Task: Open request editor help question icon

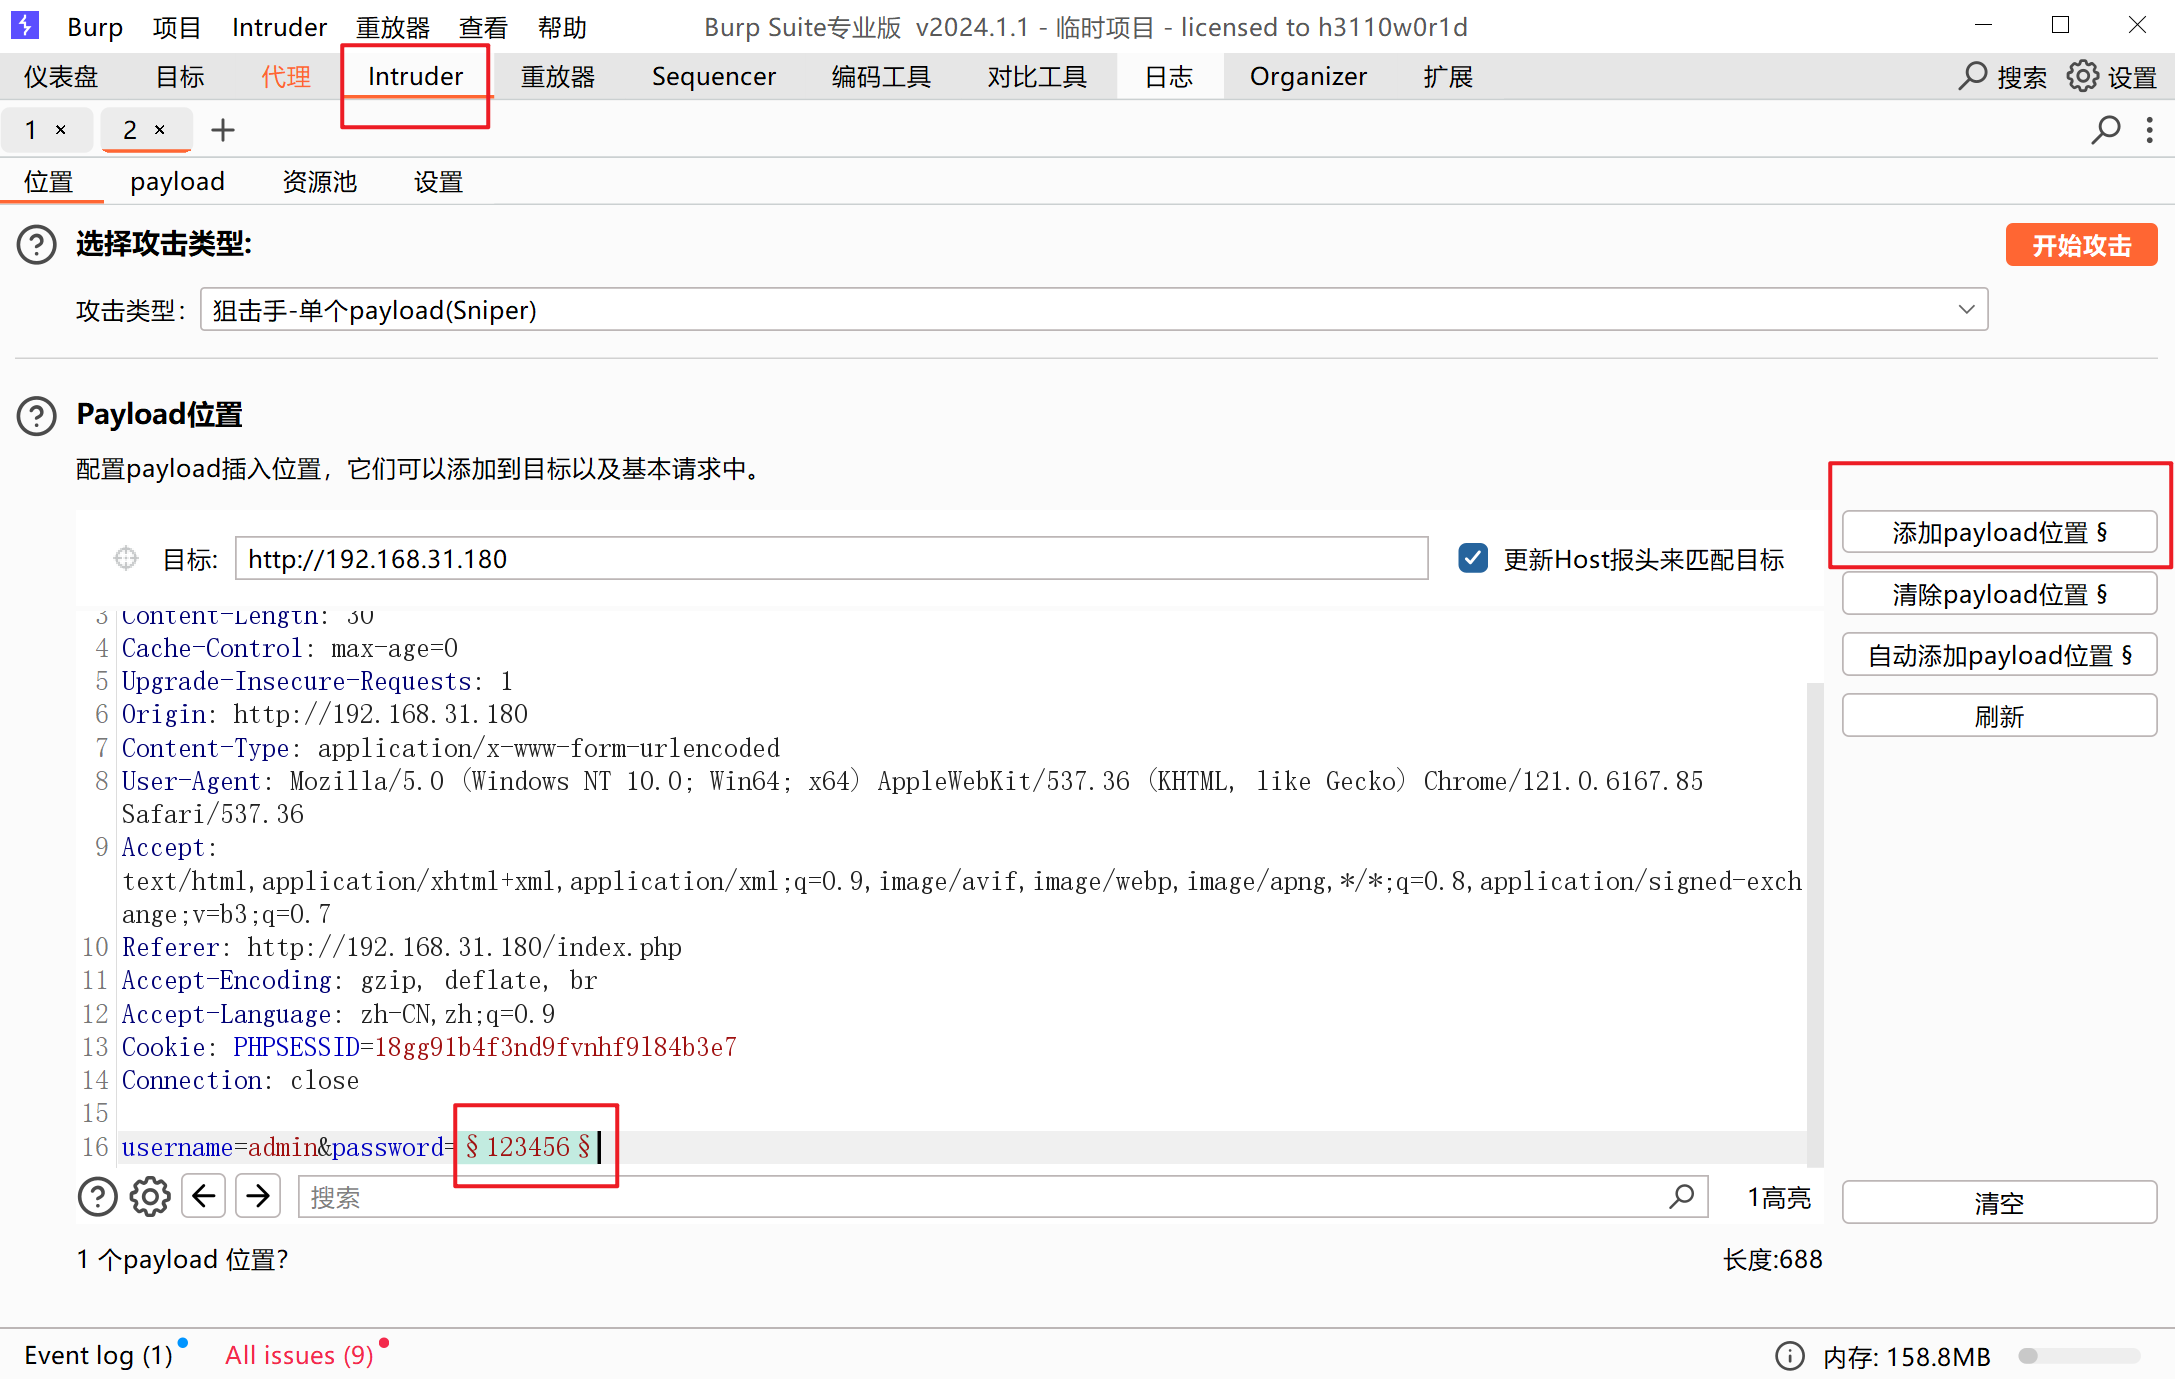Action: coord(98,1196)
